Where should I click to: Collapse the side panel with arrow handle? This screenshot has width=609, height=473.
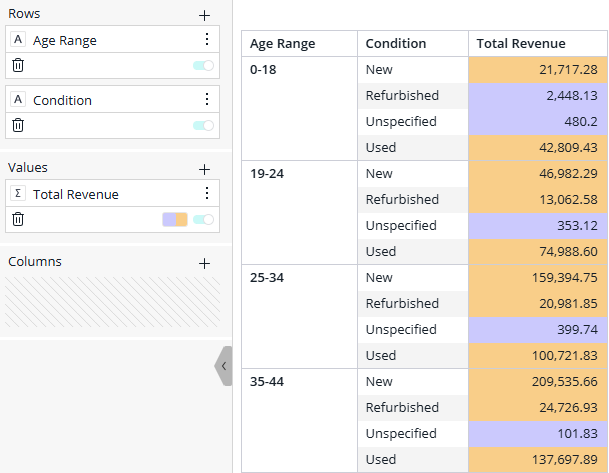tap(223, 366)
